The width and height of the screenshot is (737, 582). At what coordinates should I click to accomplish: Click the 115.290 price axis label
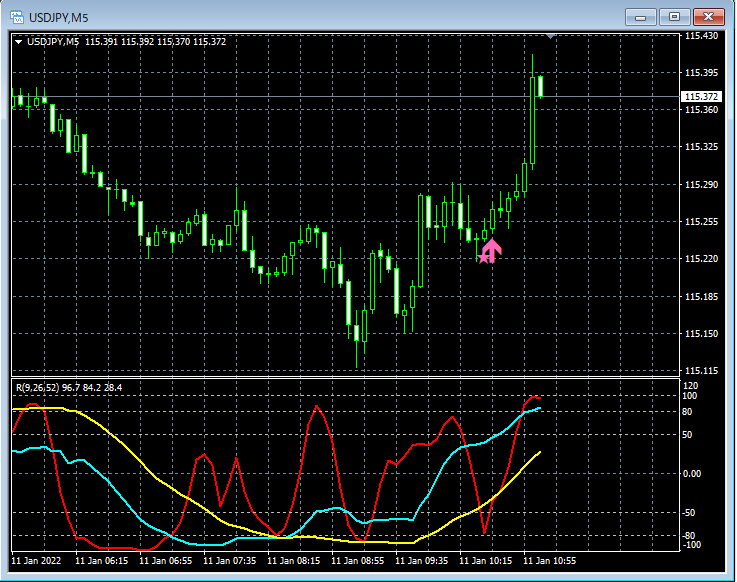(x=701, y=185)
